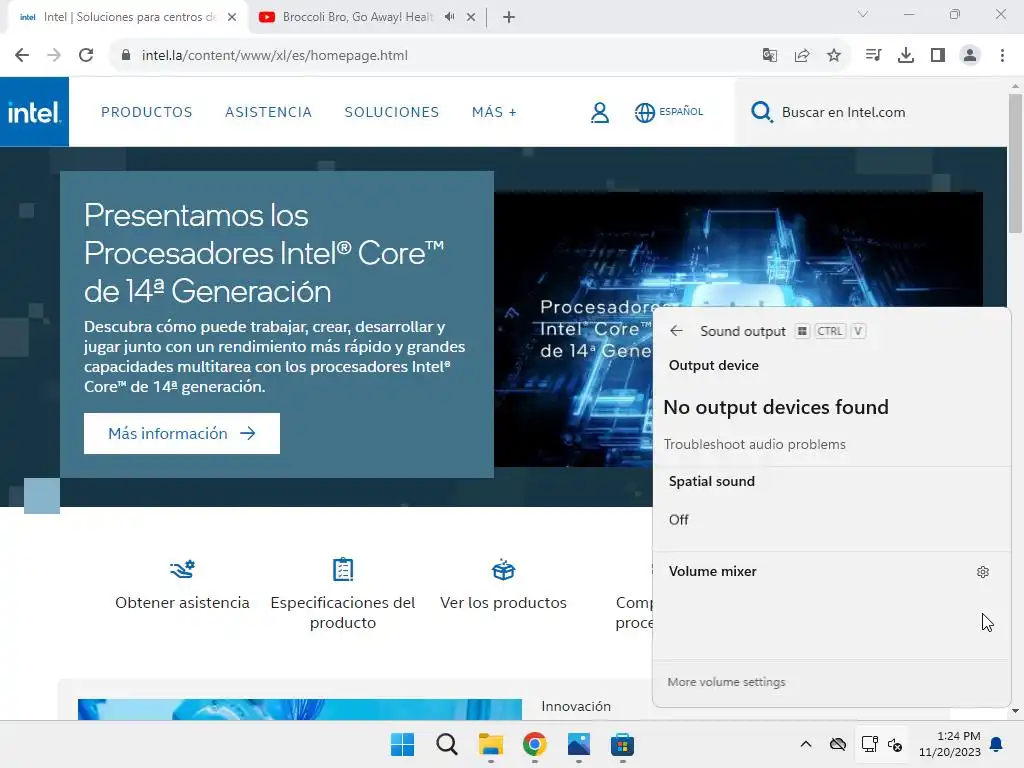Click the address bar URL
Viewport: 1024px width, 768px height.
click(274, 55)
